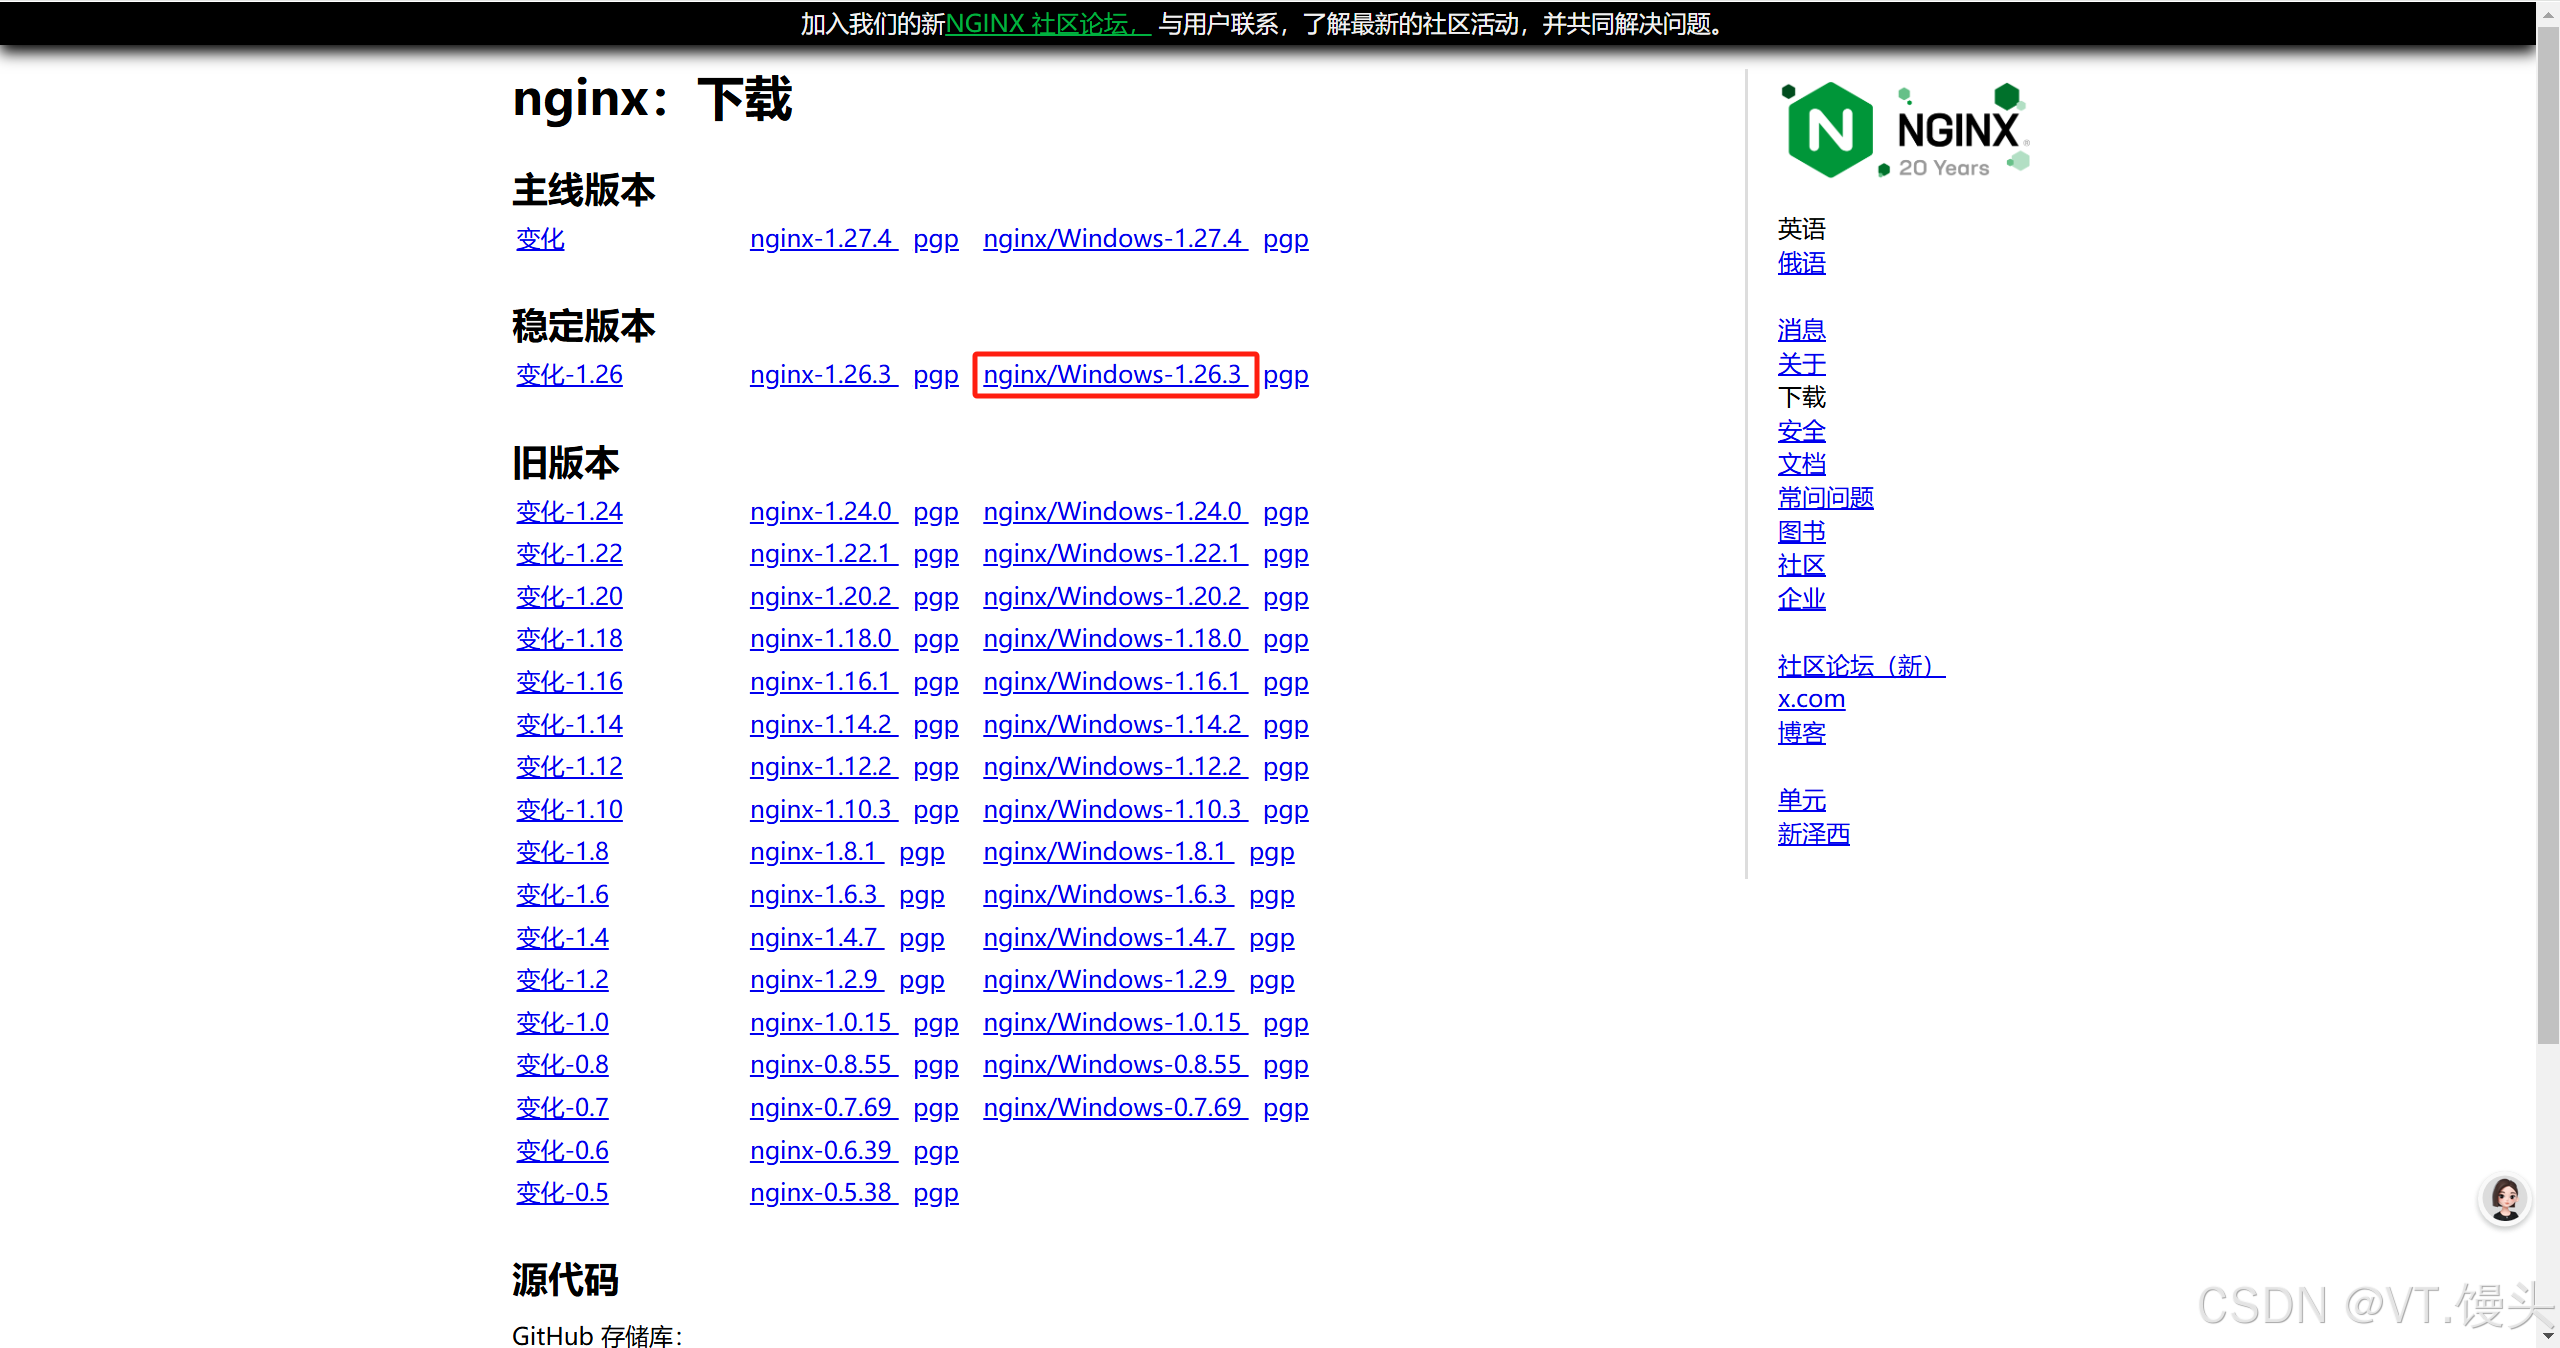Image resolution: width=2560 pixels, height=1348 pixels.
Task: Open the 关于 about page
Action: click(1802, 364)
